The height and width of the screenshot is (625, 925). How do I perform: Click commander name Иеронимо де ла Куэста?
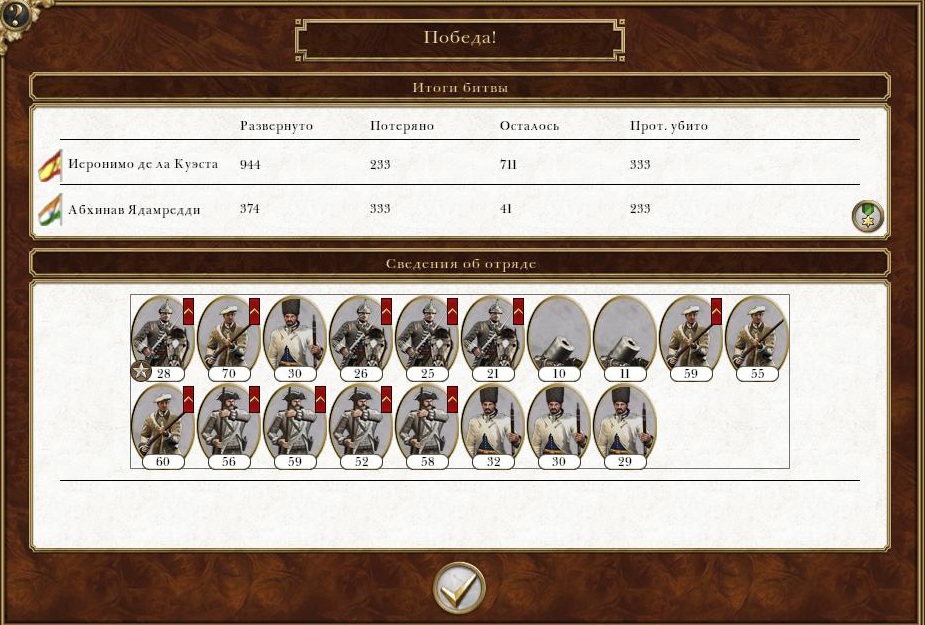tap(143, 164)
